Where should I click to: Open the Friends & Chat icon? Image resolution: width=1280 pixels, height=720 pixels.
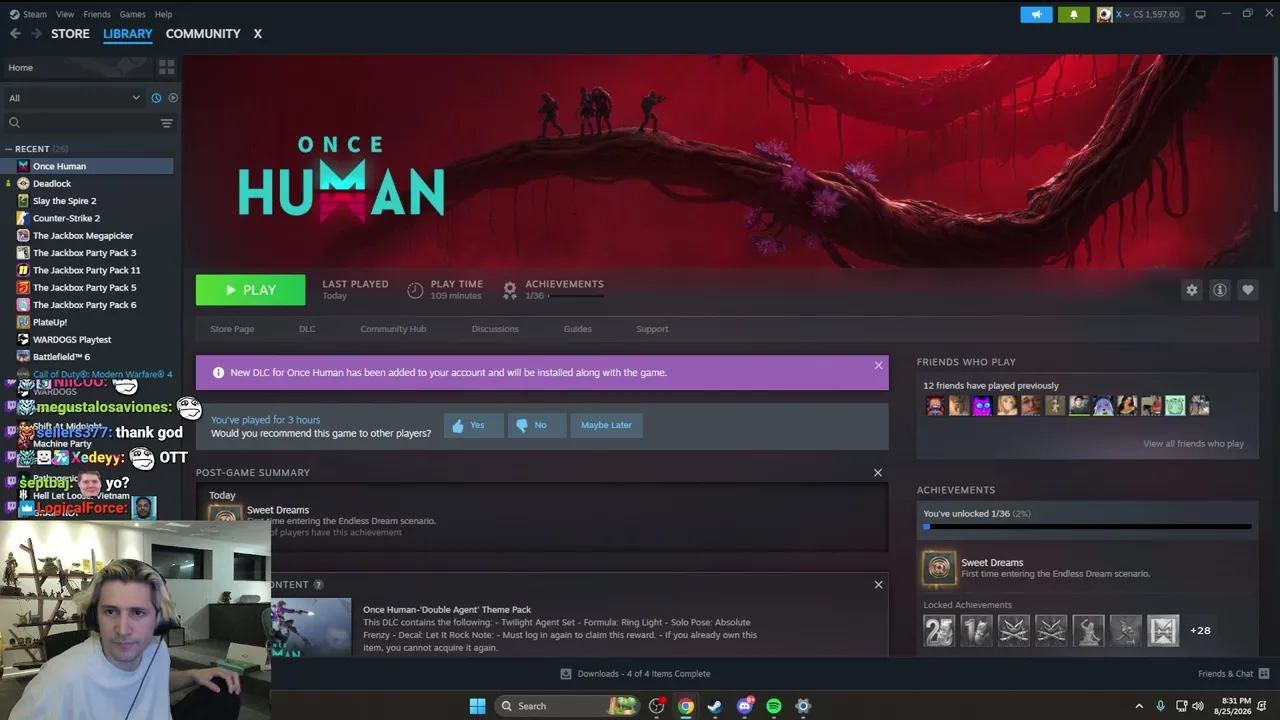click(x=1264, y=674)
